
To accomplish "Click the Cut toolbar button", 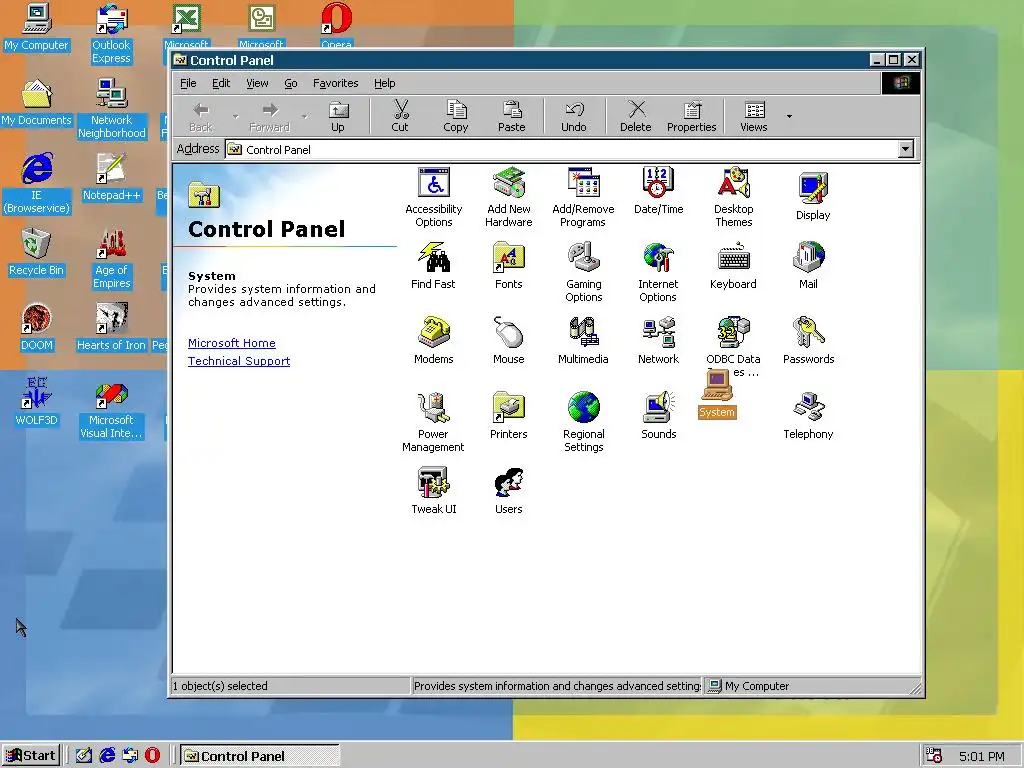I will pyautogui.click(x=400, y=116).
